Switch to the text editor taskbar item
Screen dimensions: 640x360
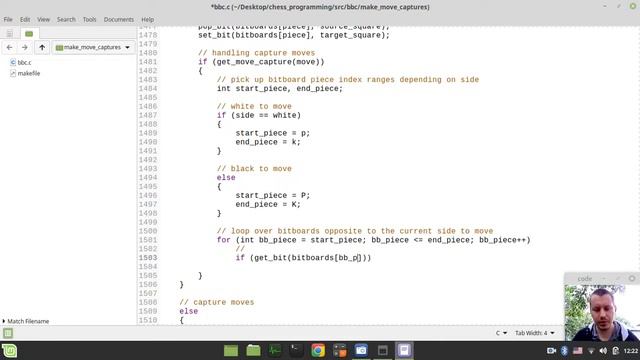pyautogui.click(x=404, y=351)
